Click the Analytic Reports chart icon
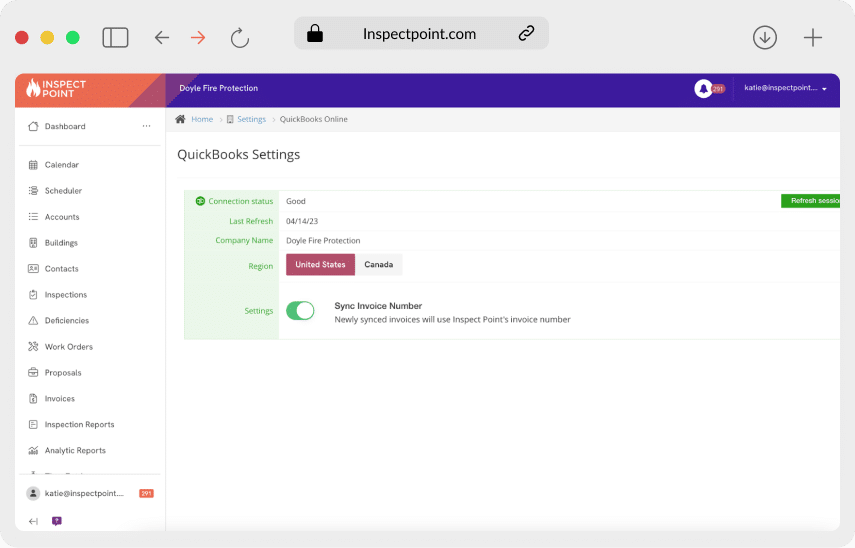The width and height of the screenshot is (855, 548). tap(33, 451)
